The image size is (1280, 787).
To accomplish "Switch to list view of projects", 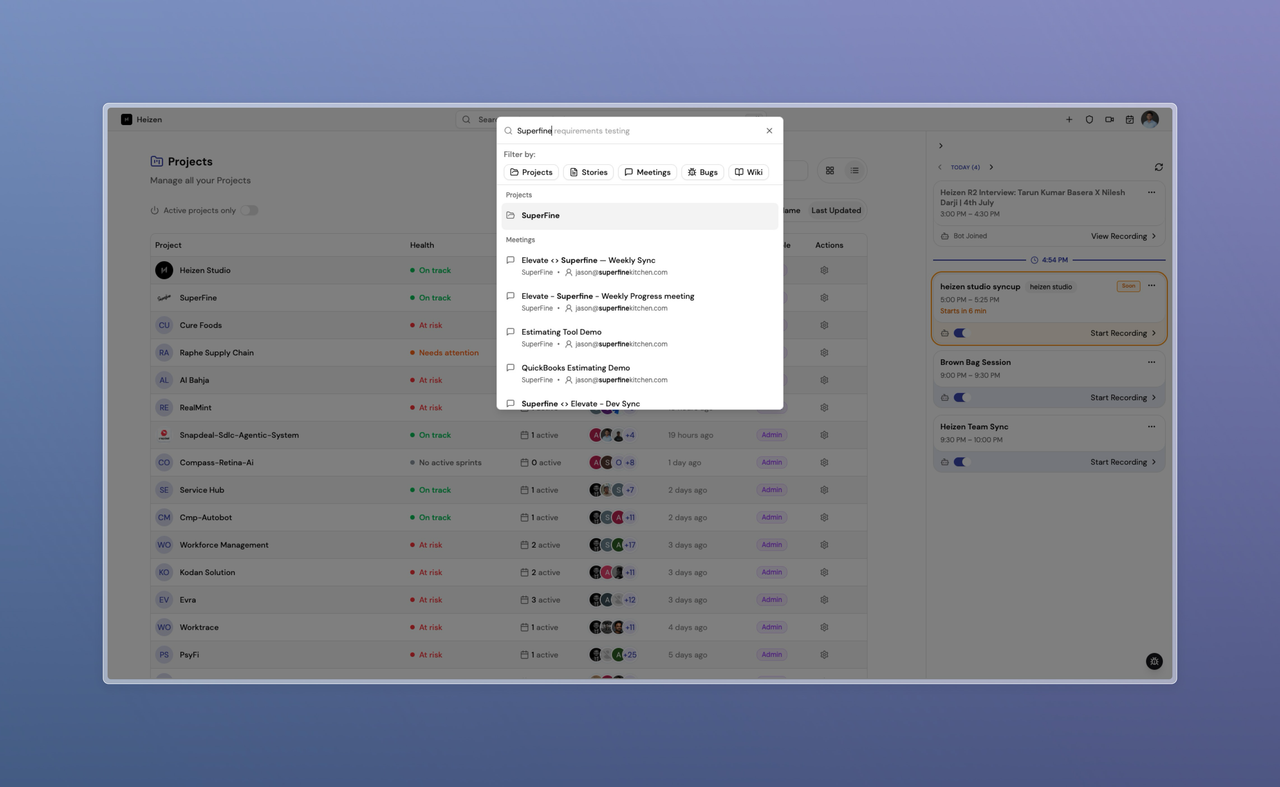I will (855, 171).
